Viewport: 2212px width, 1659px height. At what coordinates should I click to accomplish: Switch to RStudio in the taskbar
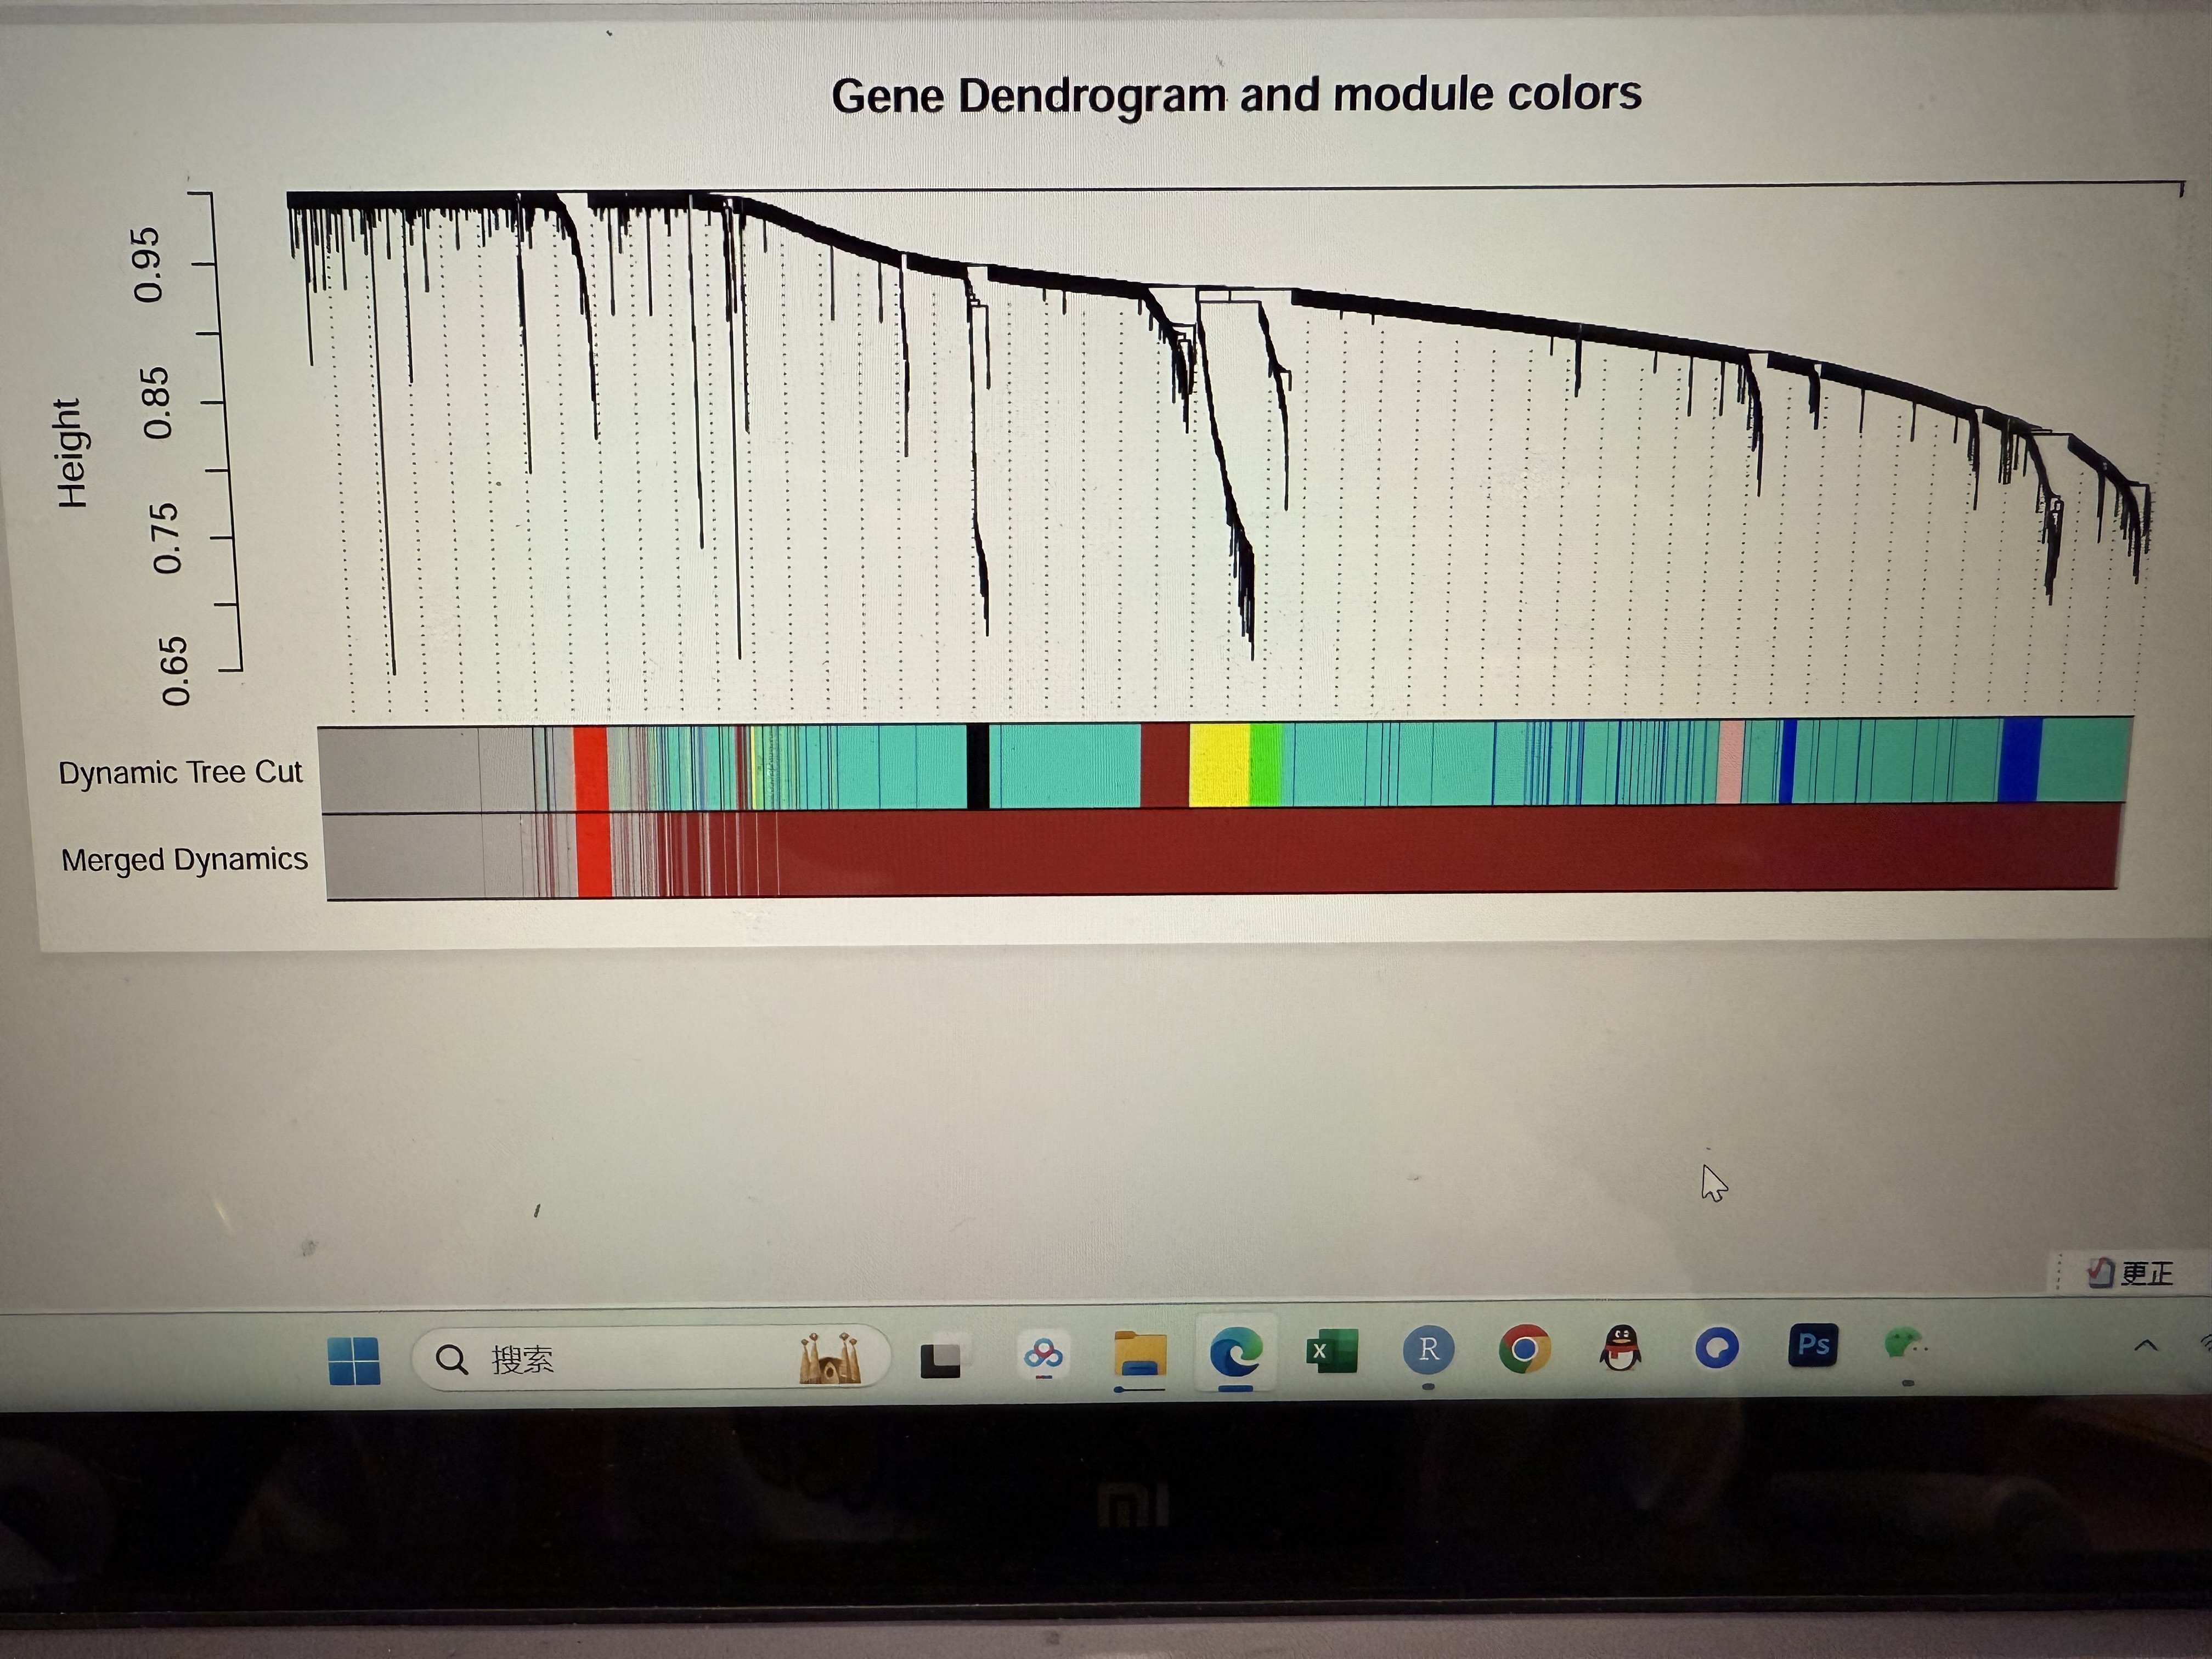coord(1428,1349)
